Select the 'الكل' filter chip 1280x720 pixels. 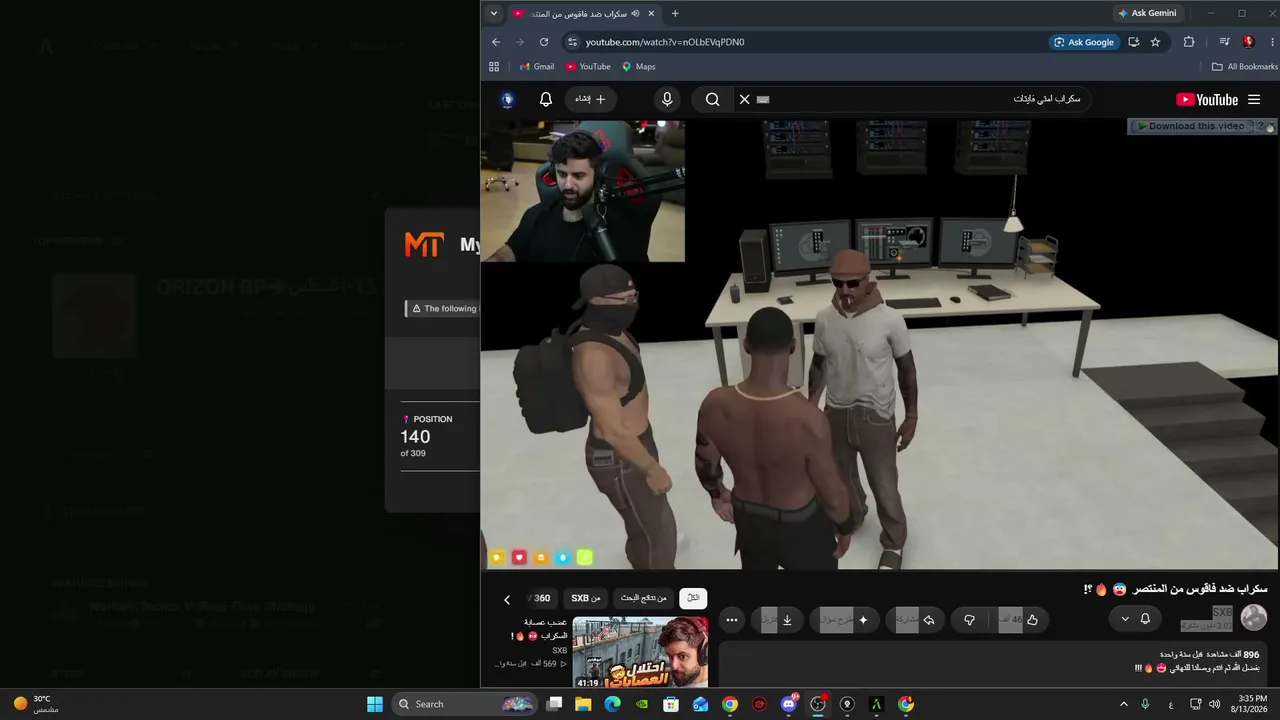pos(693,598)
